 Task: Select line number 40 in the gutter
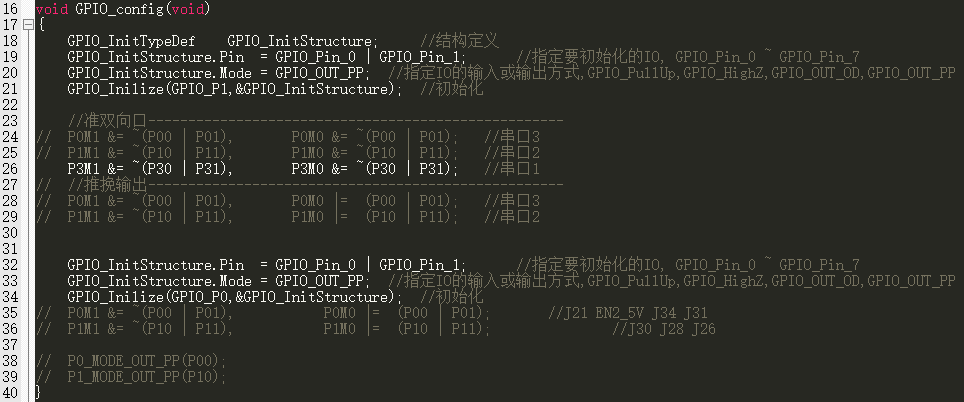click(10, 393)
